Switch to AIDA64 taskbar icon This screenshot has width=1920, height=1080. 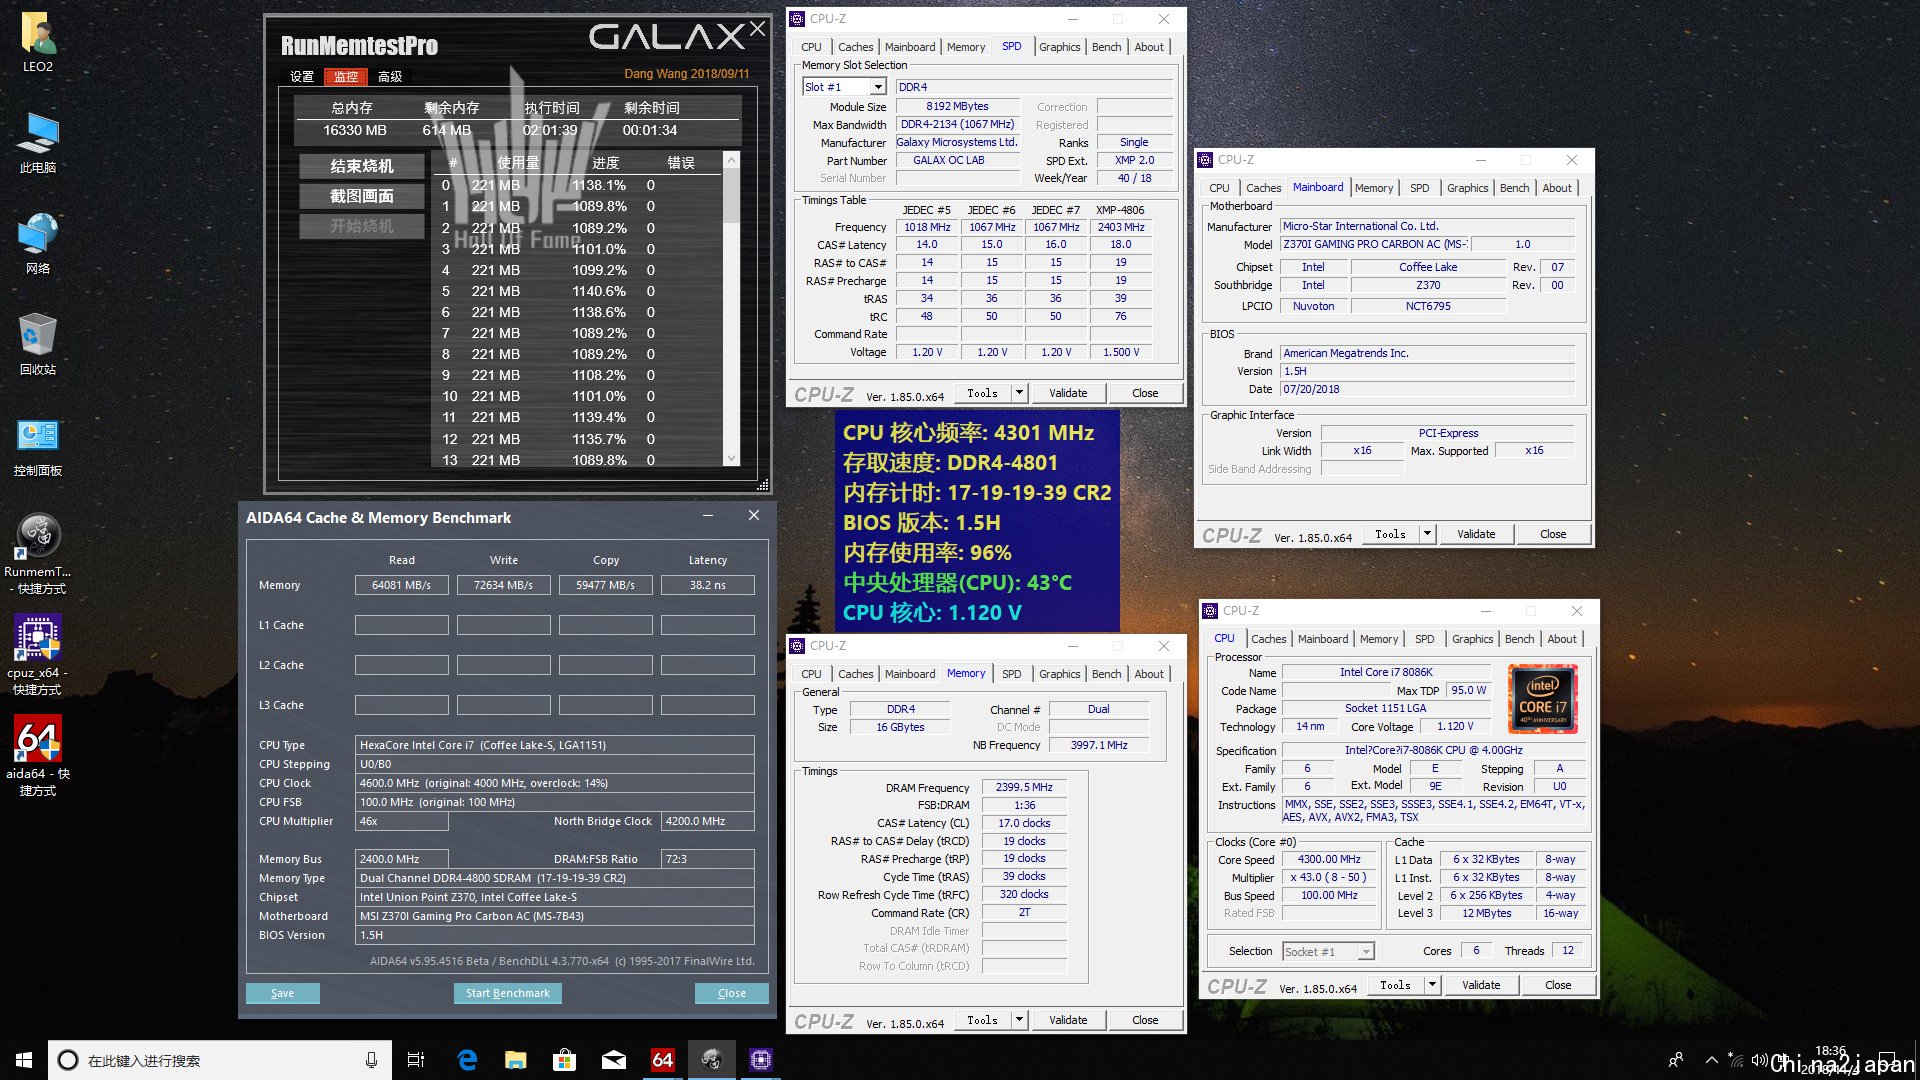(x=663, y=1060)
